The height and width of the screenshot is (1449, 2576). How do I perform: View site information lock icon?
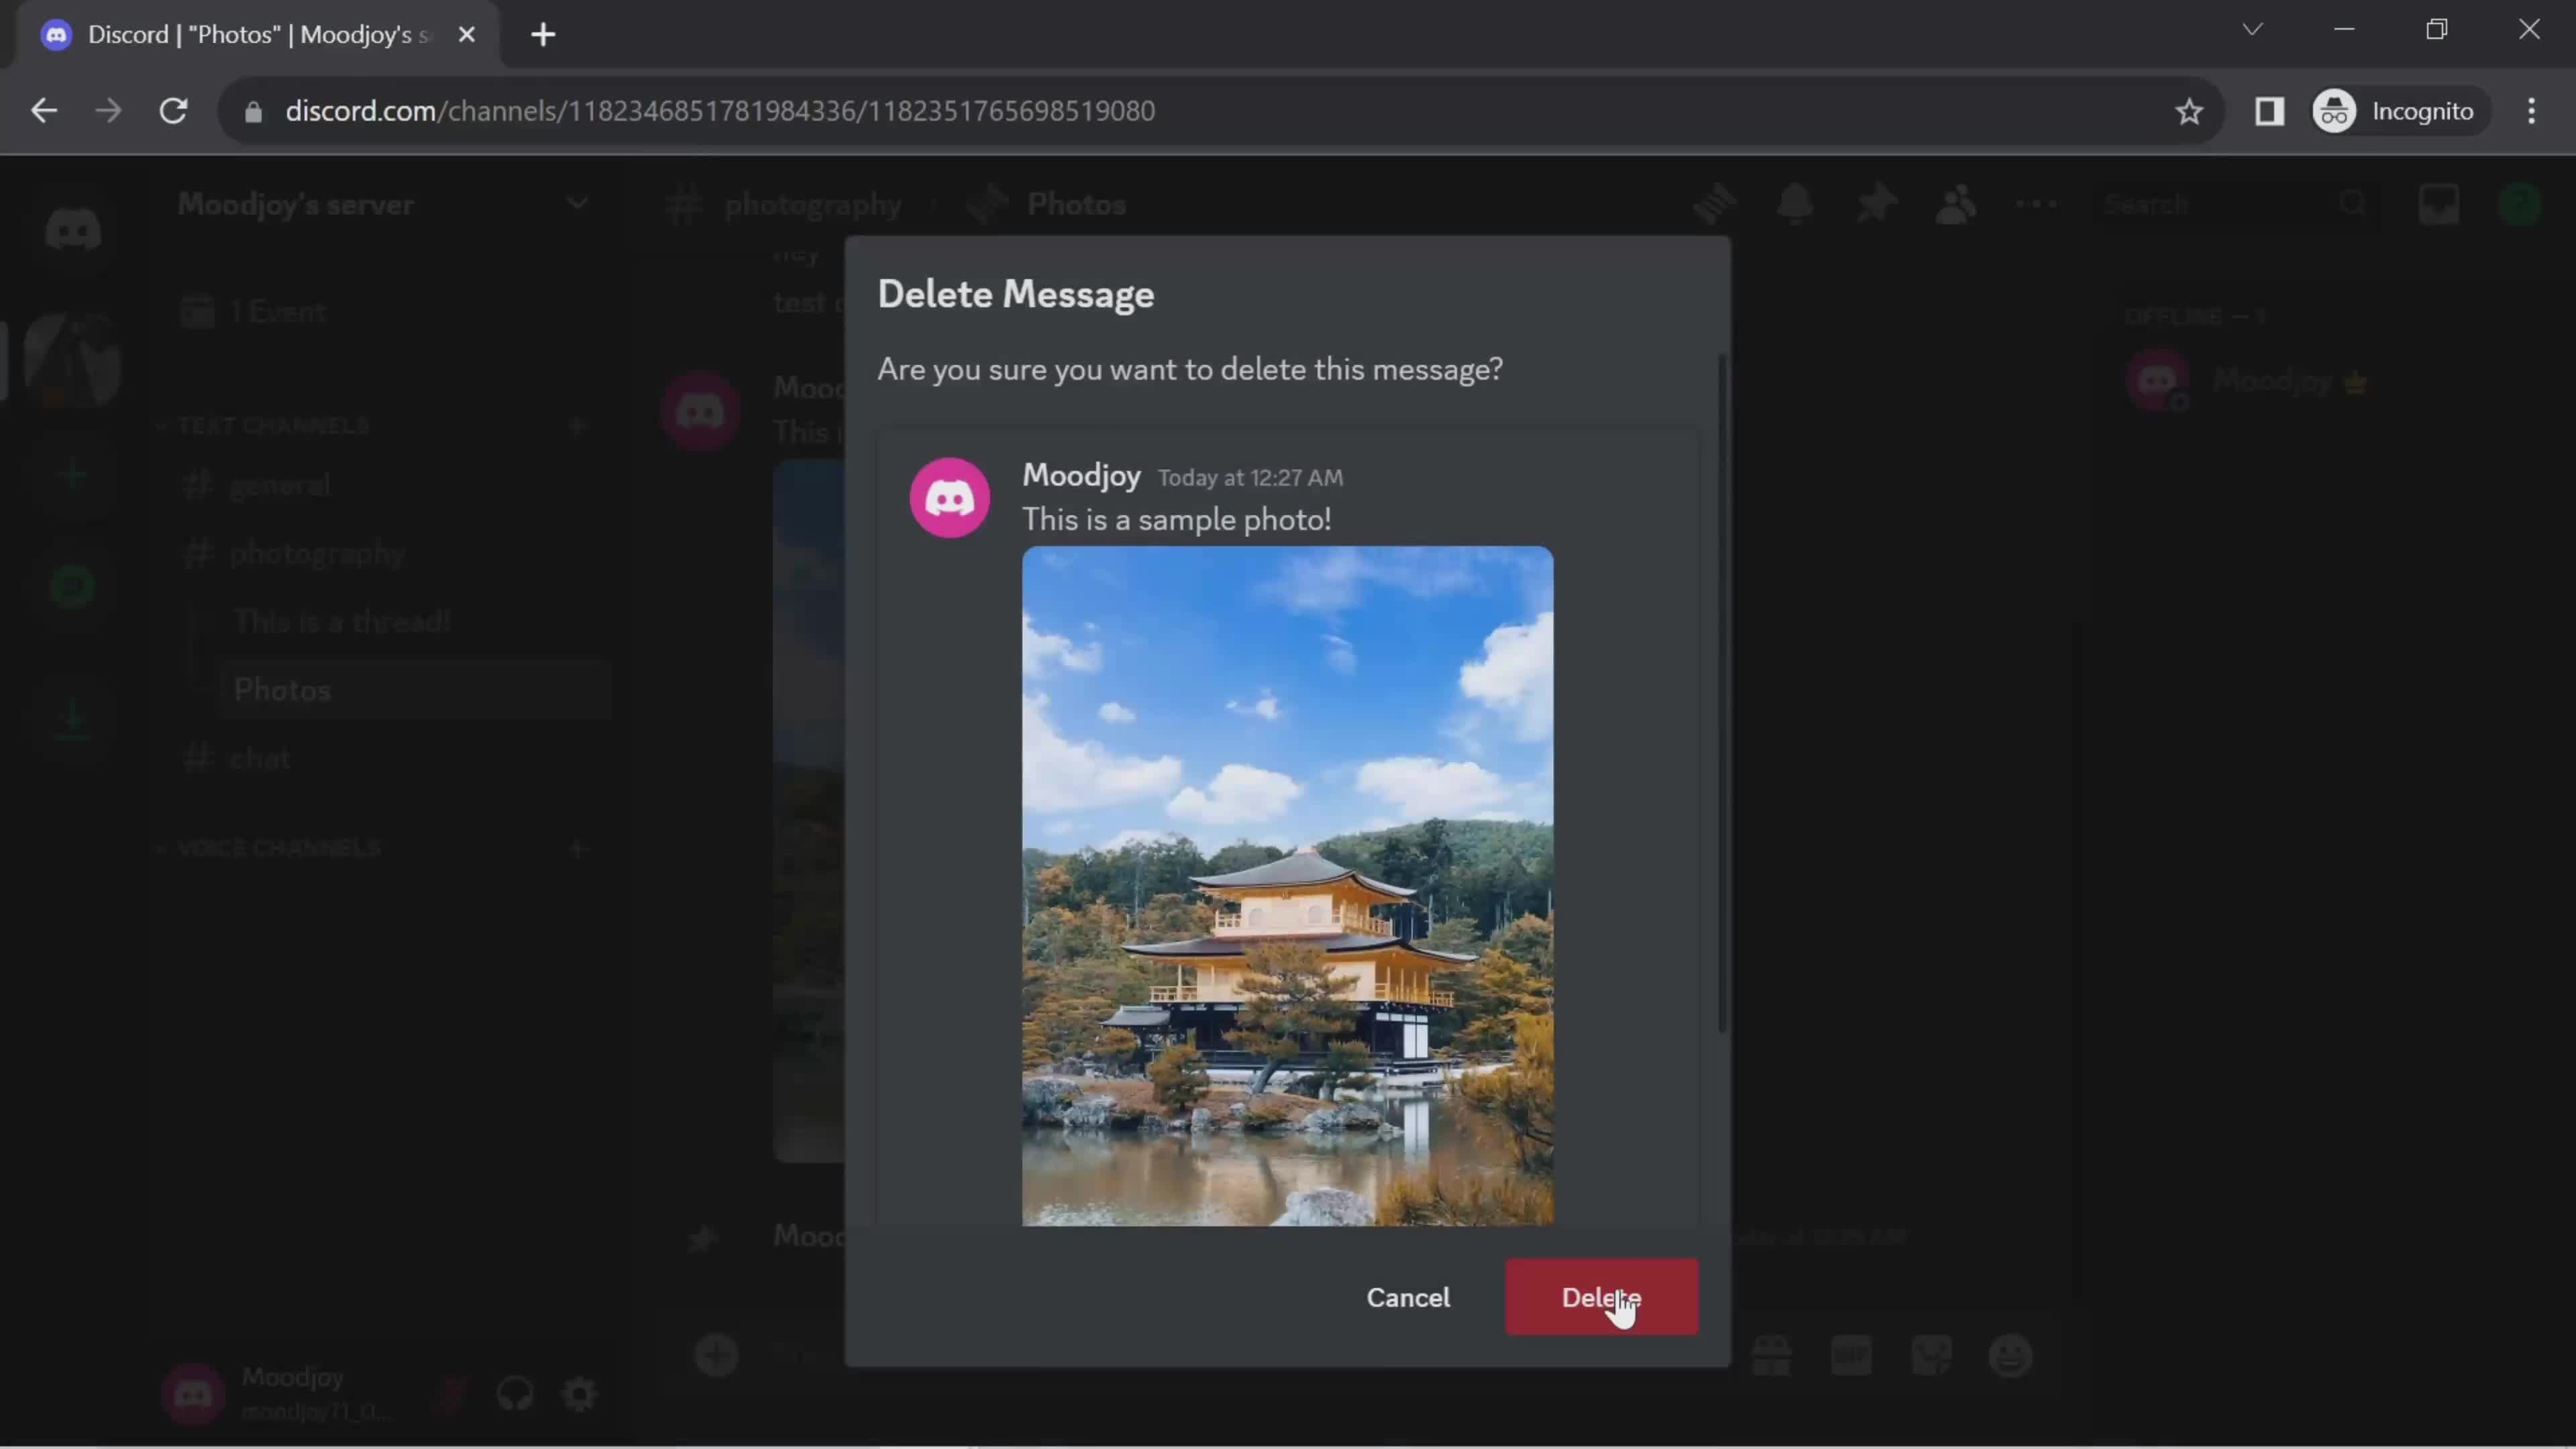pyautogui.click(x=253, y=111)
